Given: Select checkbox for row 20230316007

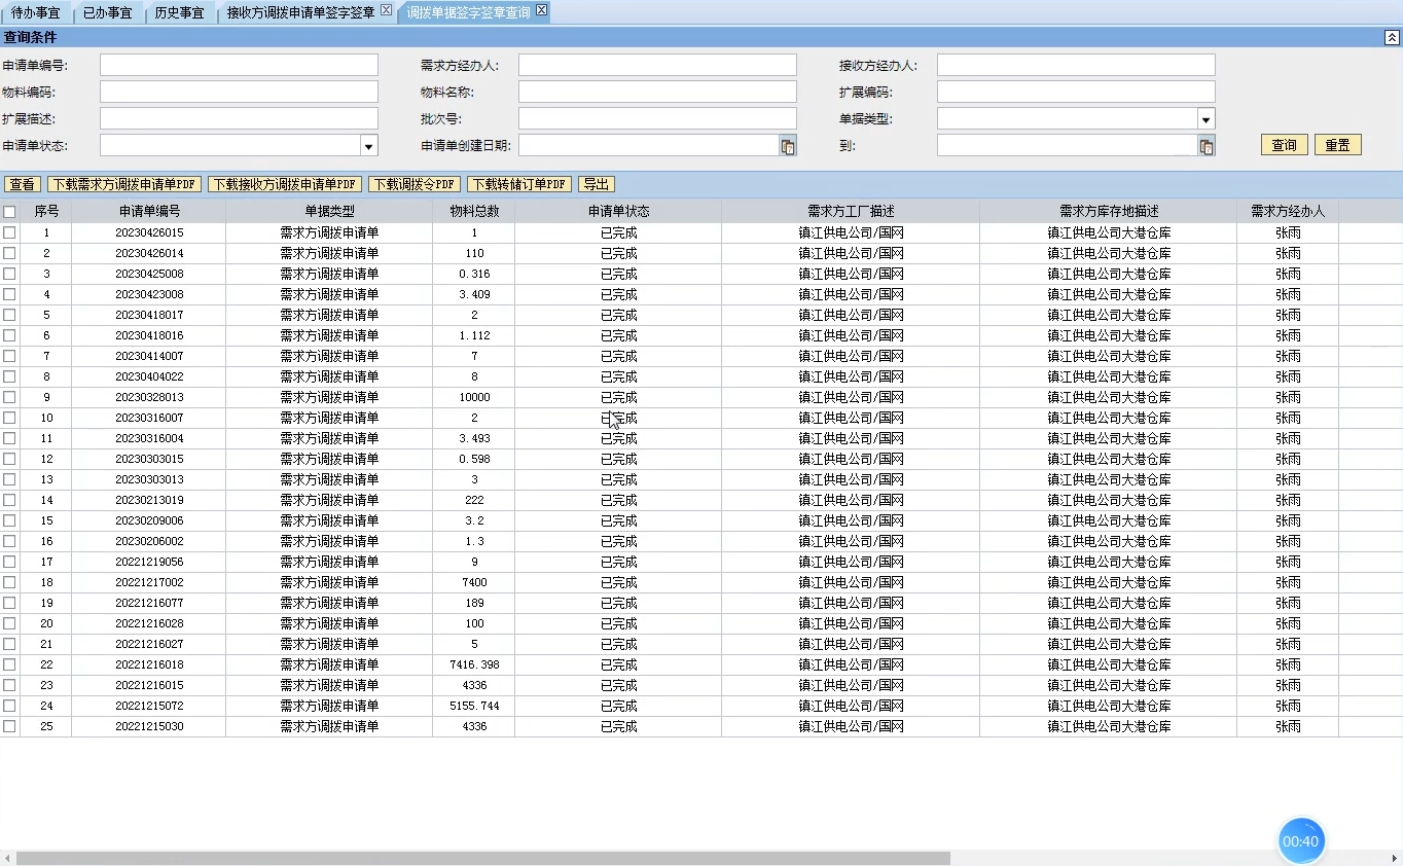Looking at the screenshot, I should point(10,418).
